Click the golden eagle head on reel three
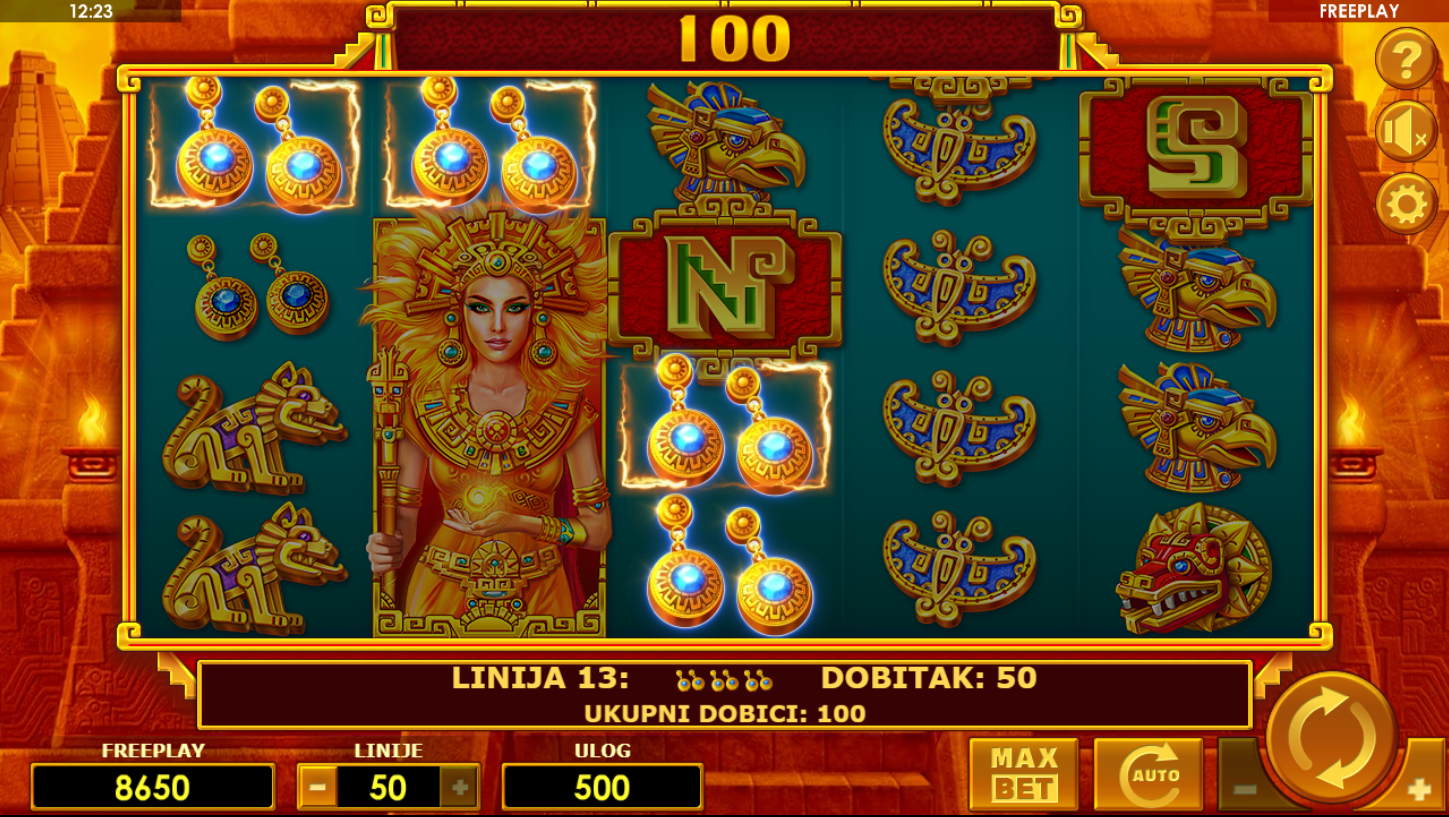 [725, 142]
